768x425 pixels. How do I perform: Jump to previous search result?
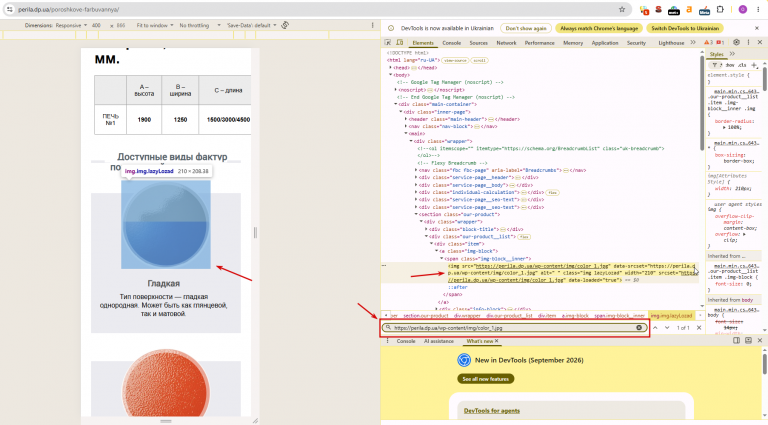pyautogui.click(x=655, y=328)
